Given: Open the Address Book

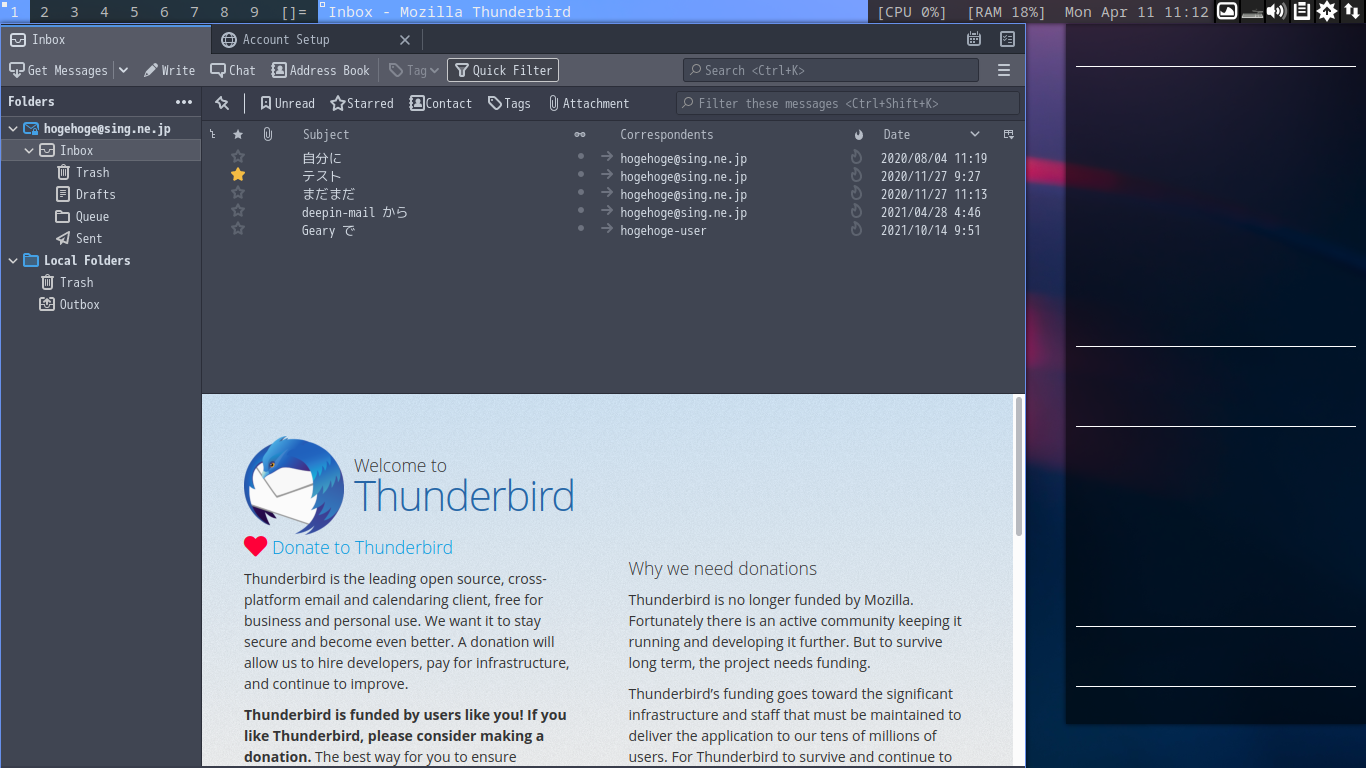Looking at the screenshot, I should click(x=320, y=70).
